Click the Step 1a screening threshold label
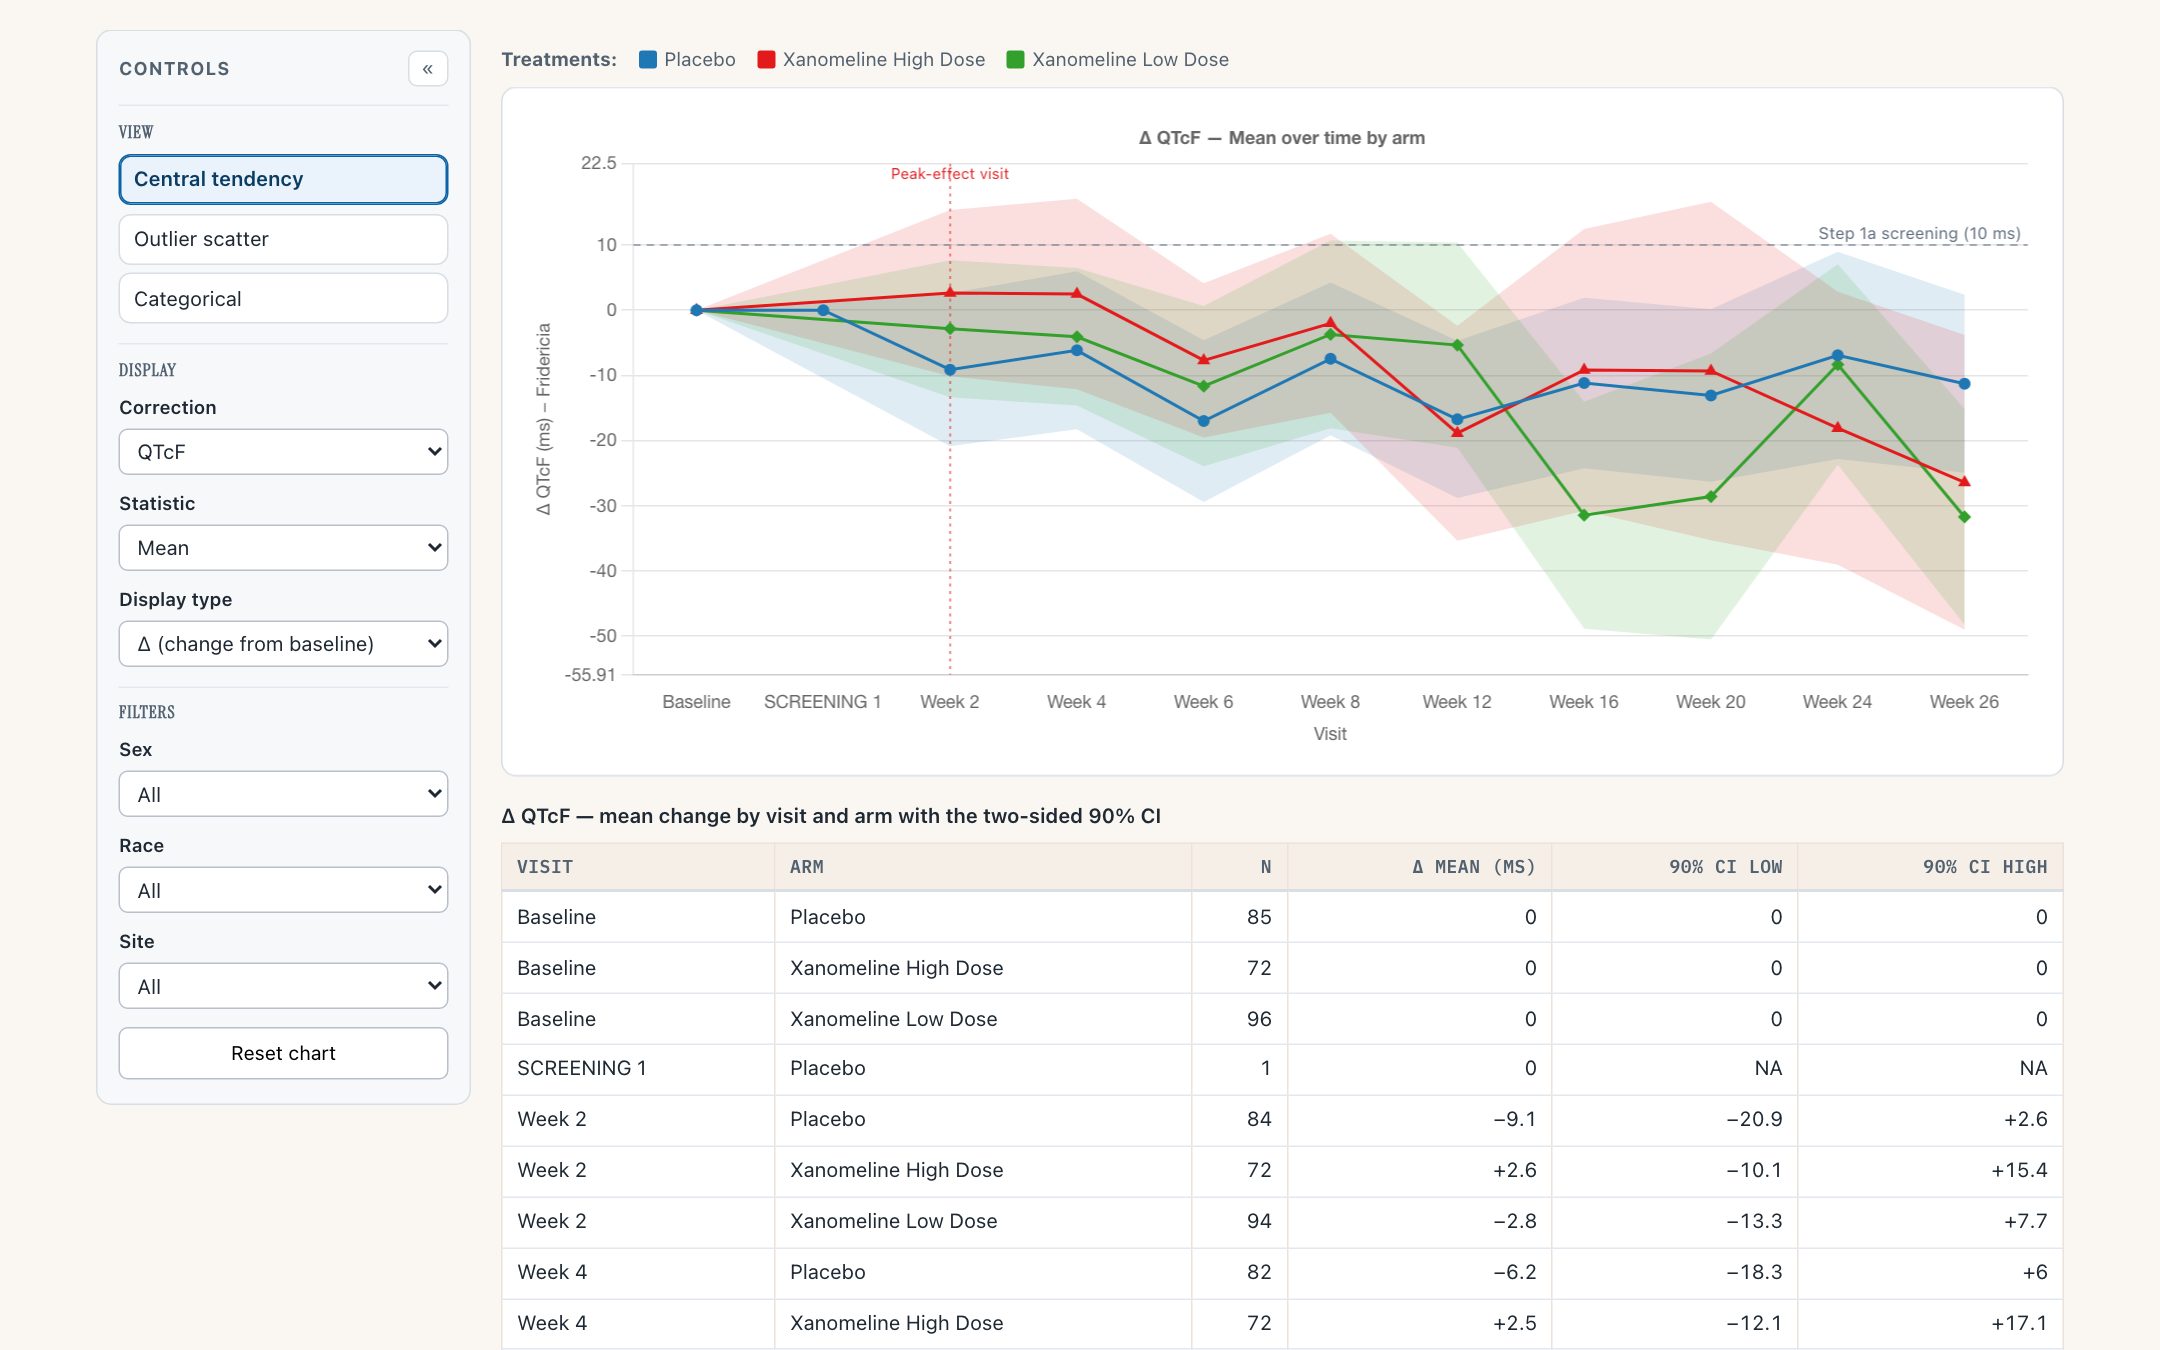This screenshot has height=1350, width=2160. click(x=1919, y=233)
